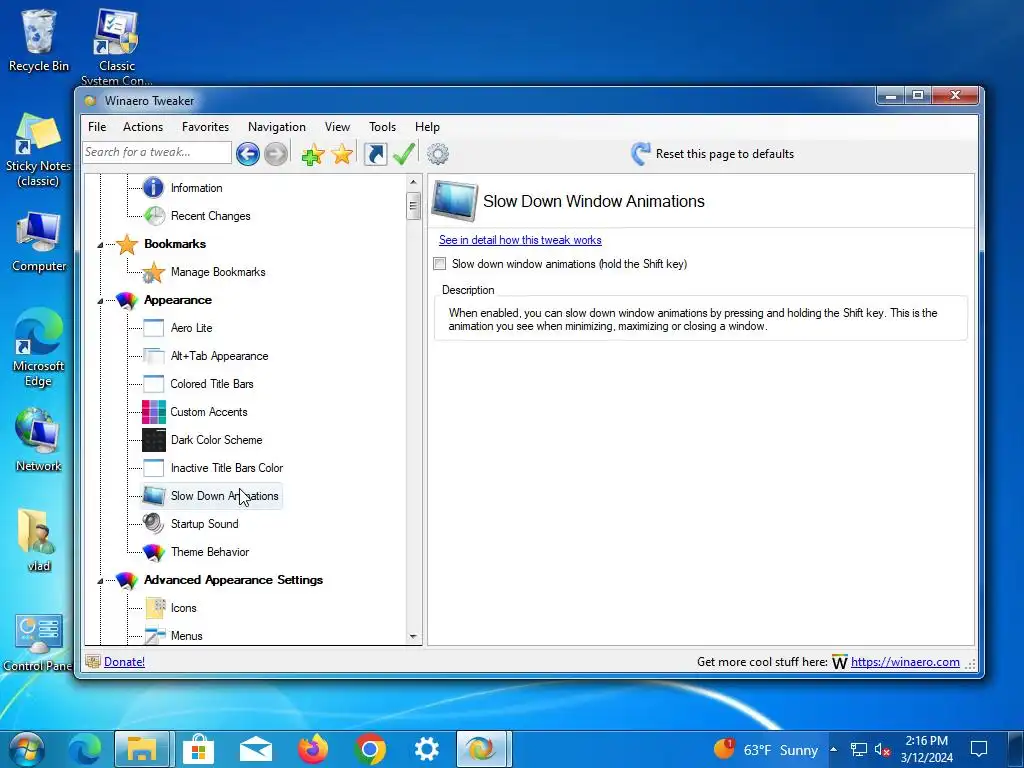Viewport: 1024px width, 768px height.
Task: Click the blue Back navigation arrow
Action: (x=248, y=154)
